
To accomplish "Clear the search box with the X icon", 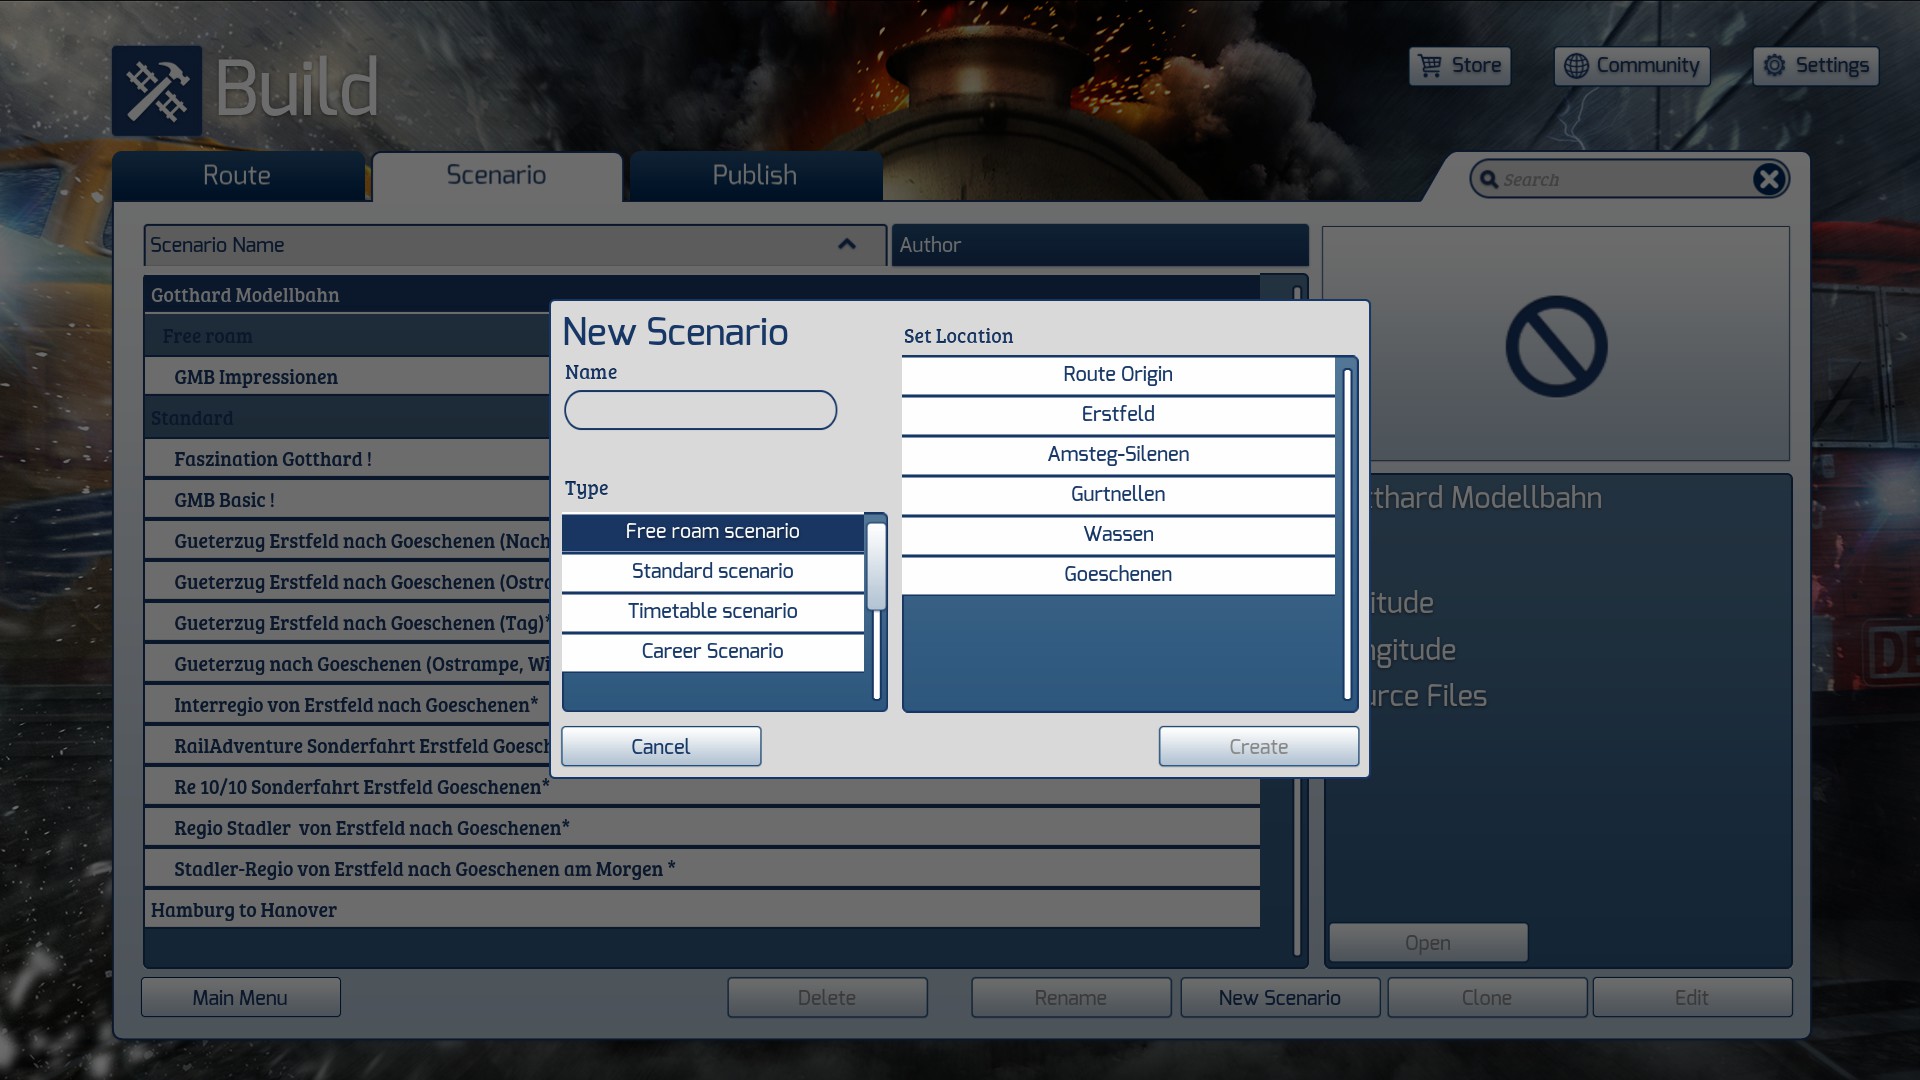I will tap(1768, 179).
